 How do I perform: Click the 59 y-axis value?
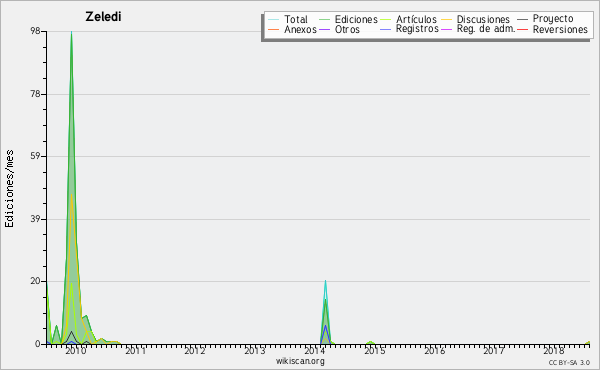point(35,156)
